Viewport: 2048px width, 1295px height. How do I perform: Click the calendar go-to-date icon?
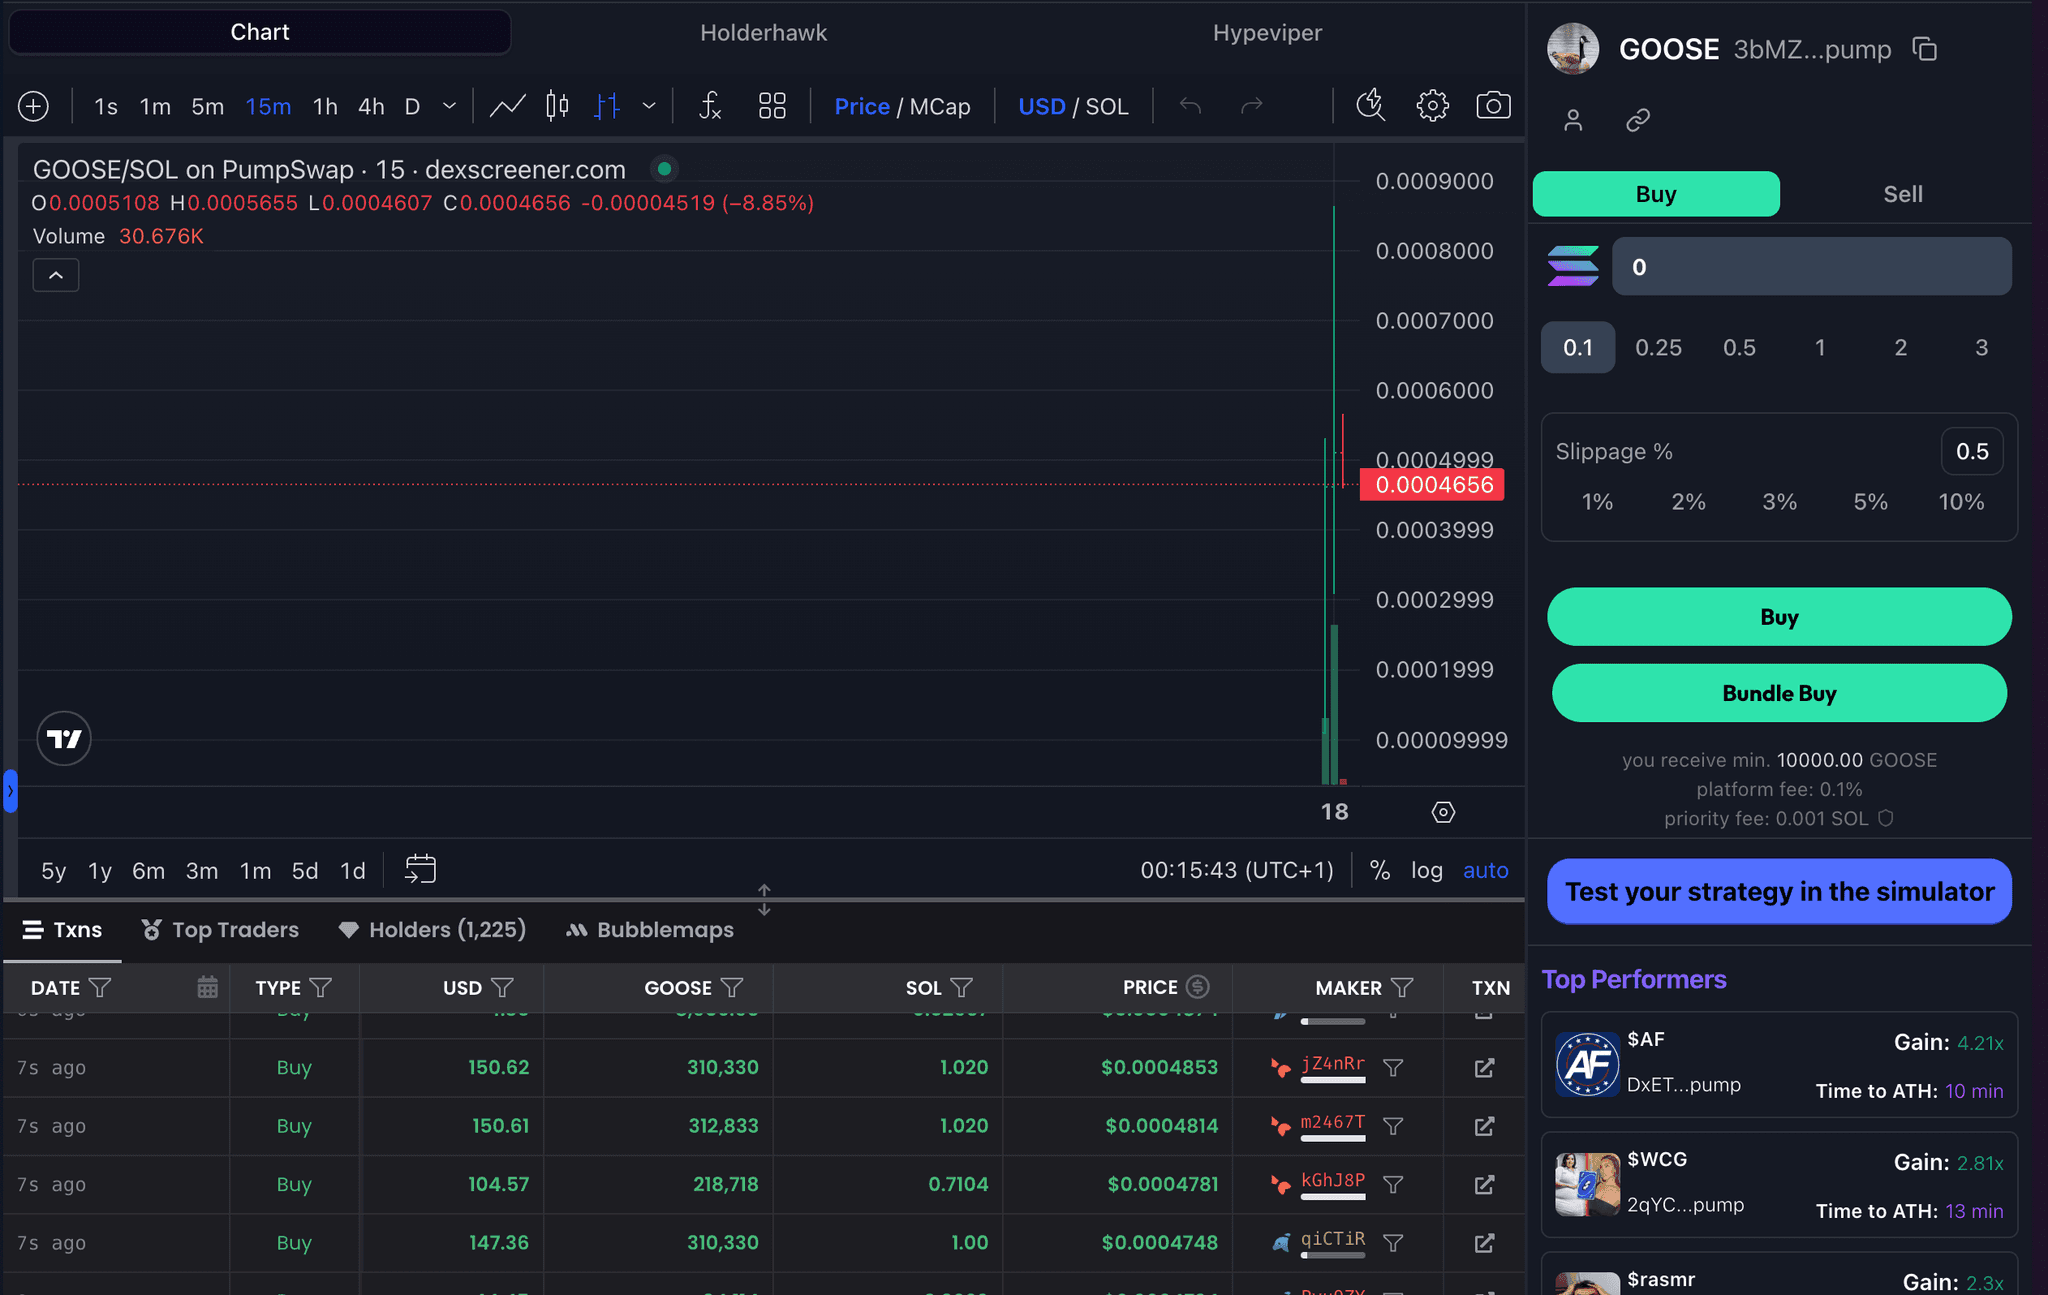click(x=420, y=870)
